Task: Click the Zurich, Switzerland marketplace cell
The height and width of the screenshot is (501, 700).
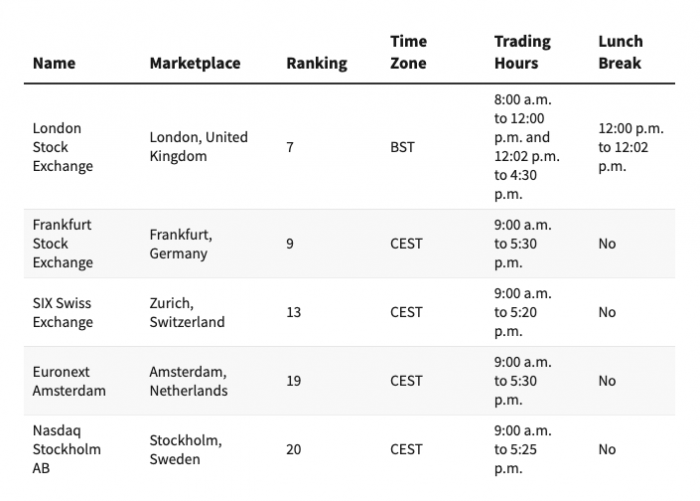Action: click(x=187, y=312)
